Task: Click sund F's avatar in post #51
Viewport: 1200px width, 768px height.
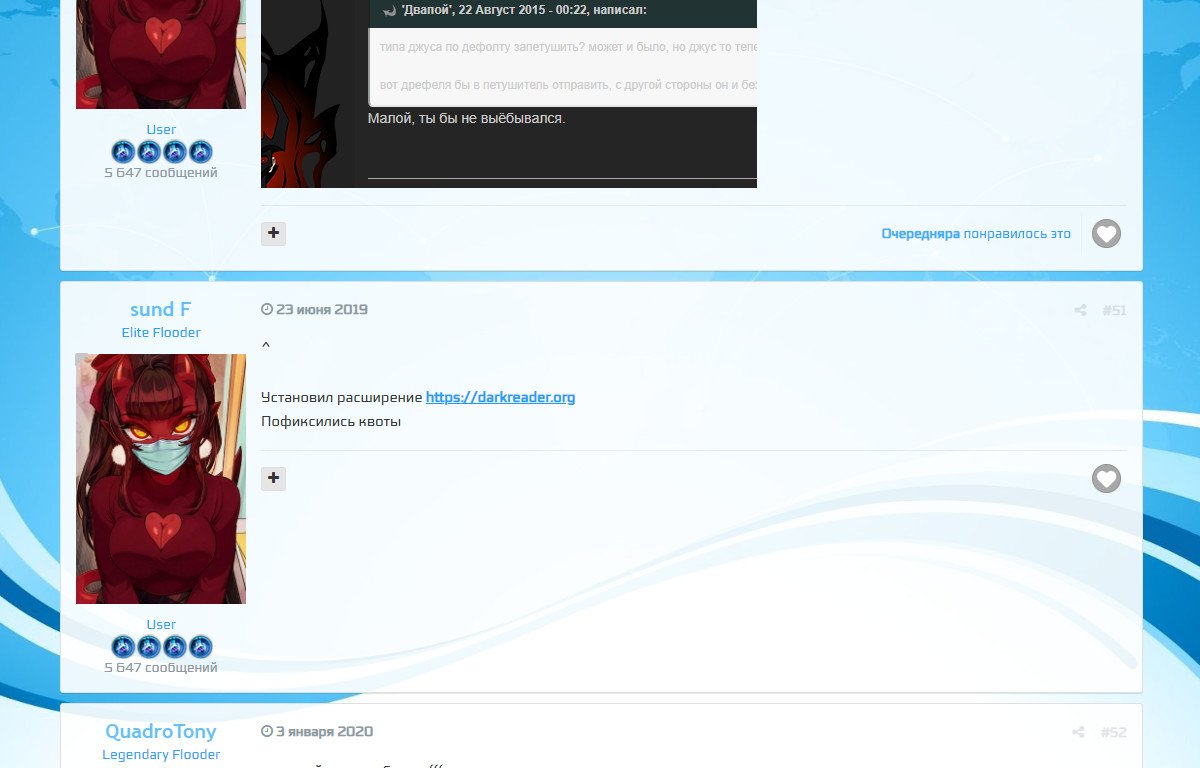Action: point(161,478)
